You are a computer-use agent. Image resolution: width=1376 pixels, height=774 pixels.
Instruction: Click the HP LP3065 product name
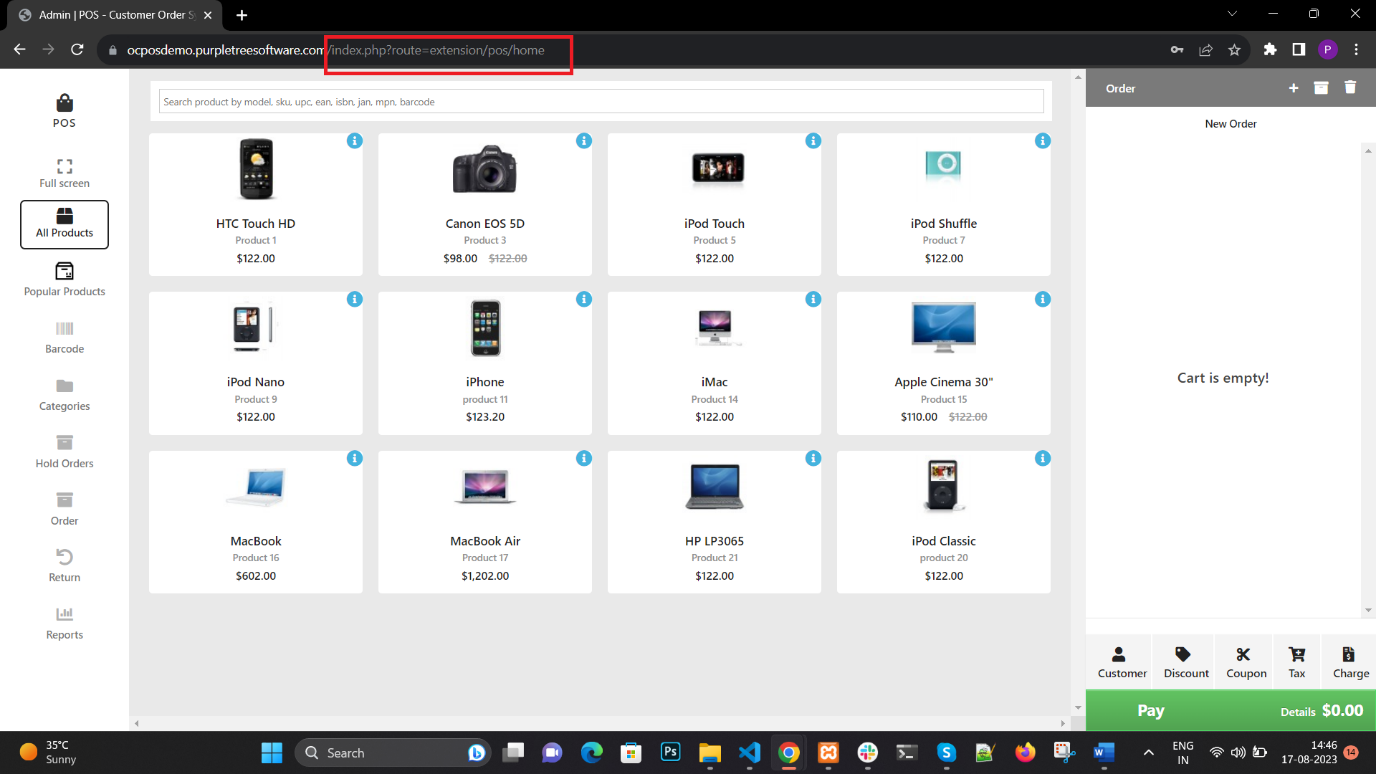[x=714, y=541]
